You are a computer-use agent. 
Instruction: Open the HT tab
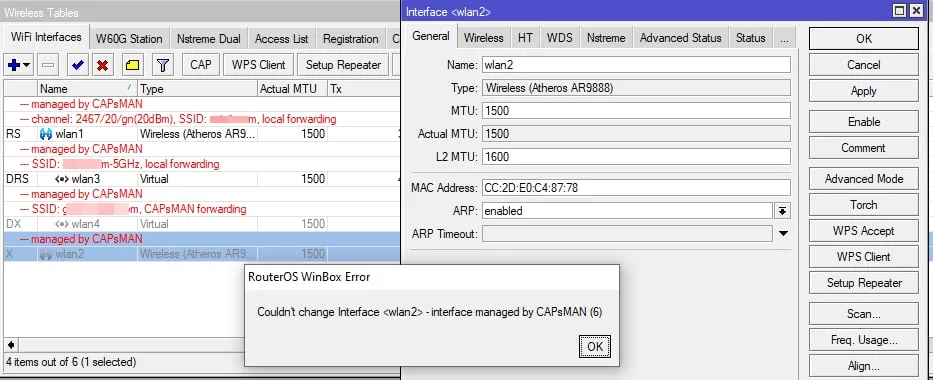pos(525,38)
